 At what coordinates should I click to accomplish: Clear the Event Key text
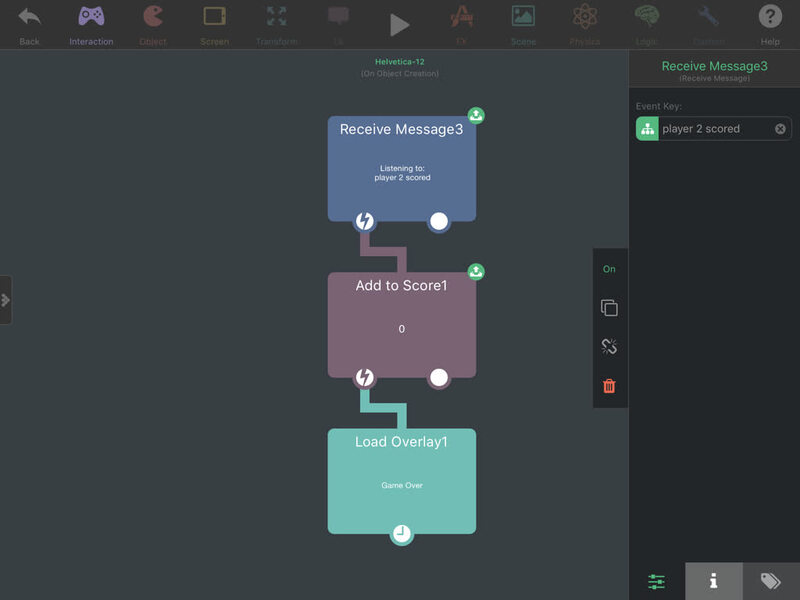point(780,129)
